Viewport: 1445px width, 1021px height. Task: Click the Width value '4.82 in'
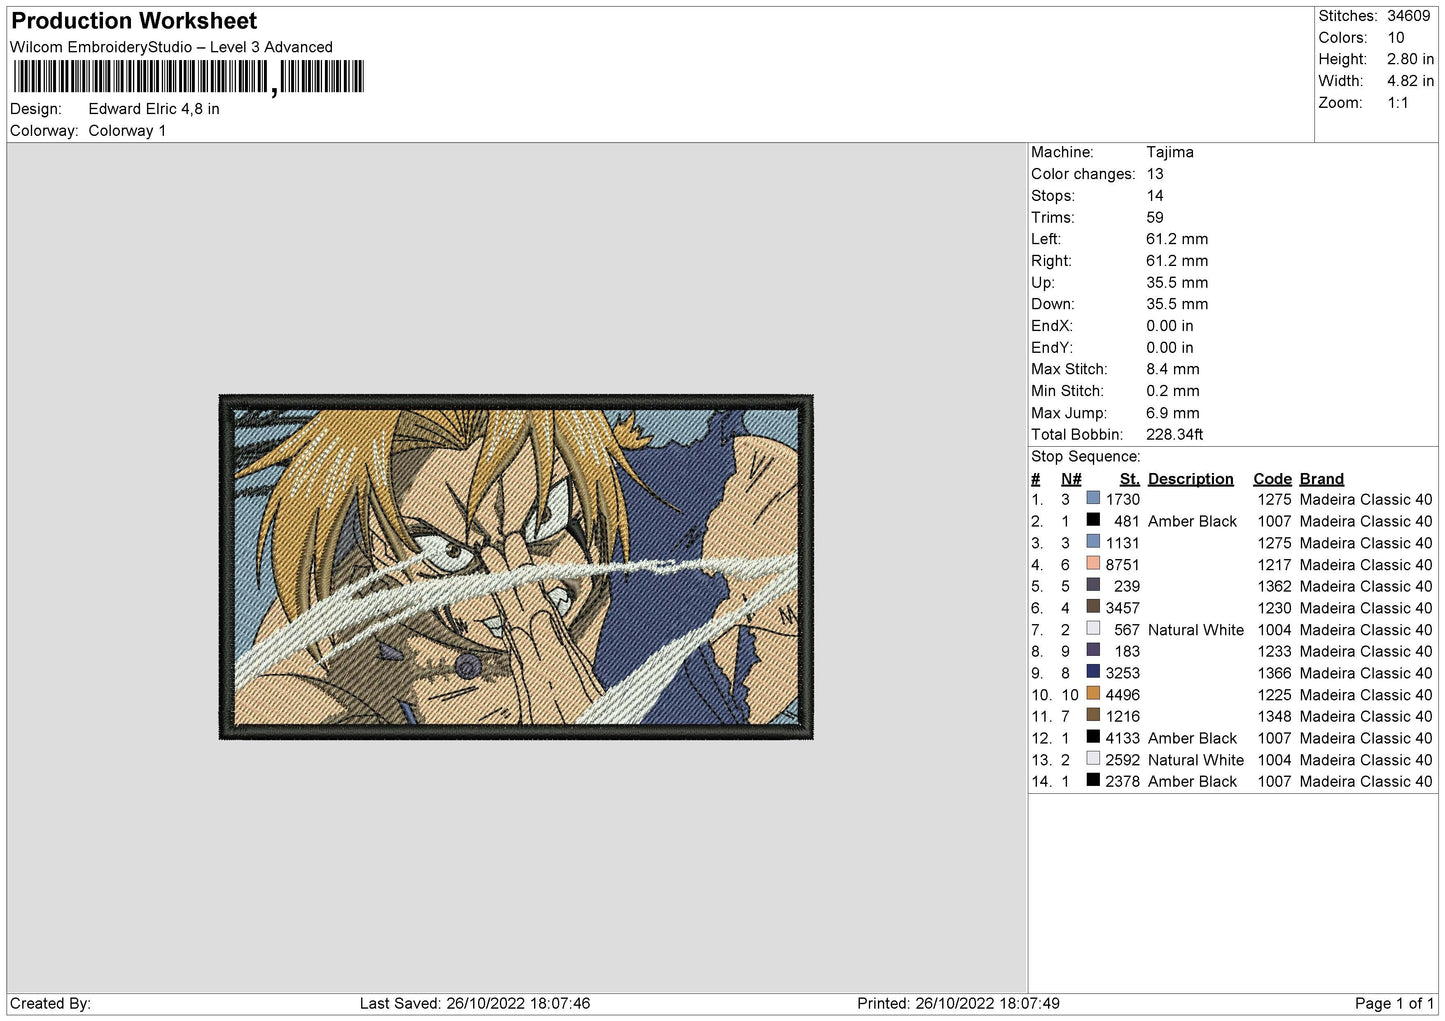pyautogui.click(x=1410, y=81)
